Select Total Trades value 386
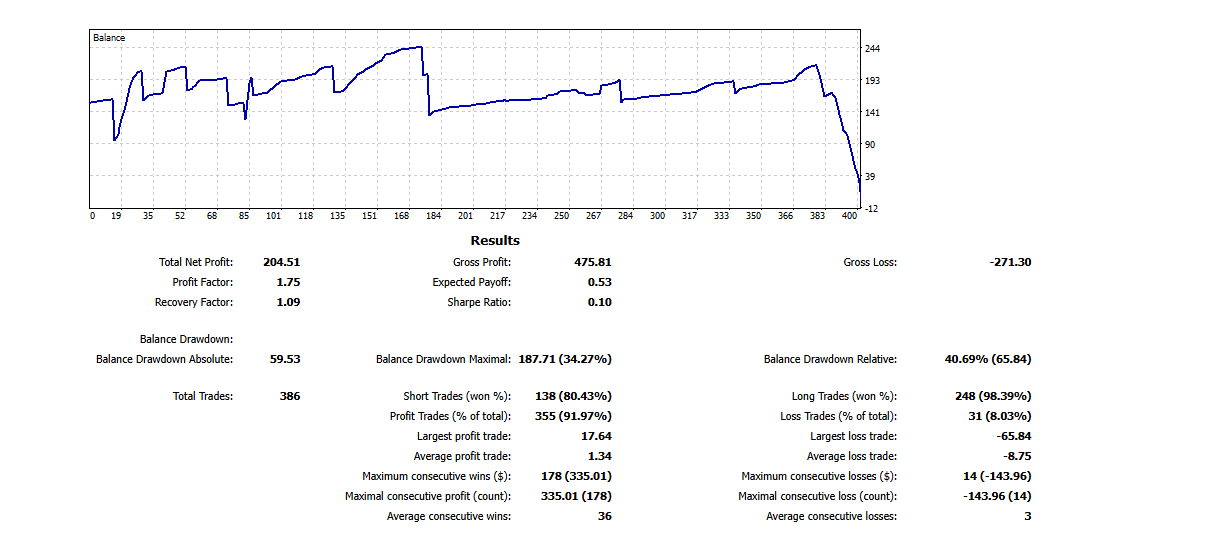 pos(290,397)
